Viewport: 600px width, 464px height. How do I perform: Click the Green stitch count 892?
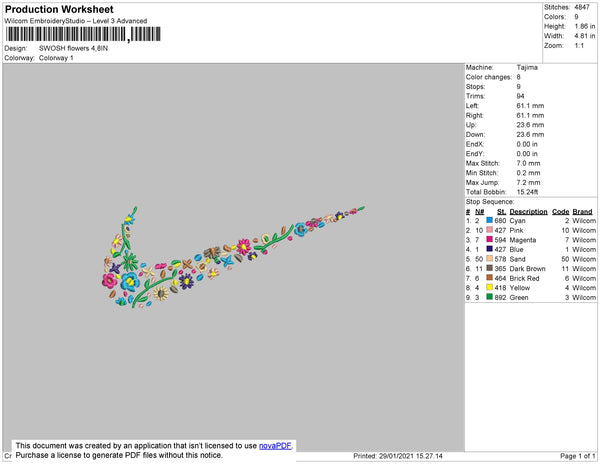[500, 297]
